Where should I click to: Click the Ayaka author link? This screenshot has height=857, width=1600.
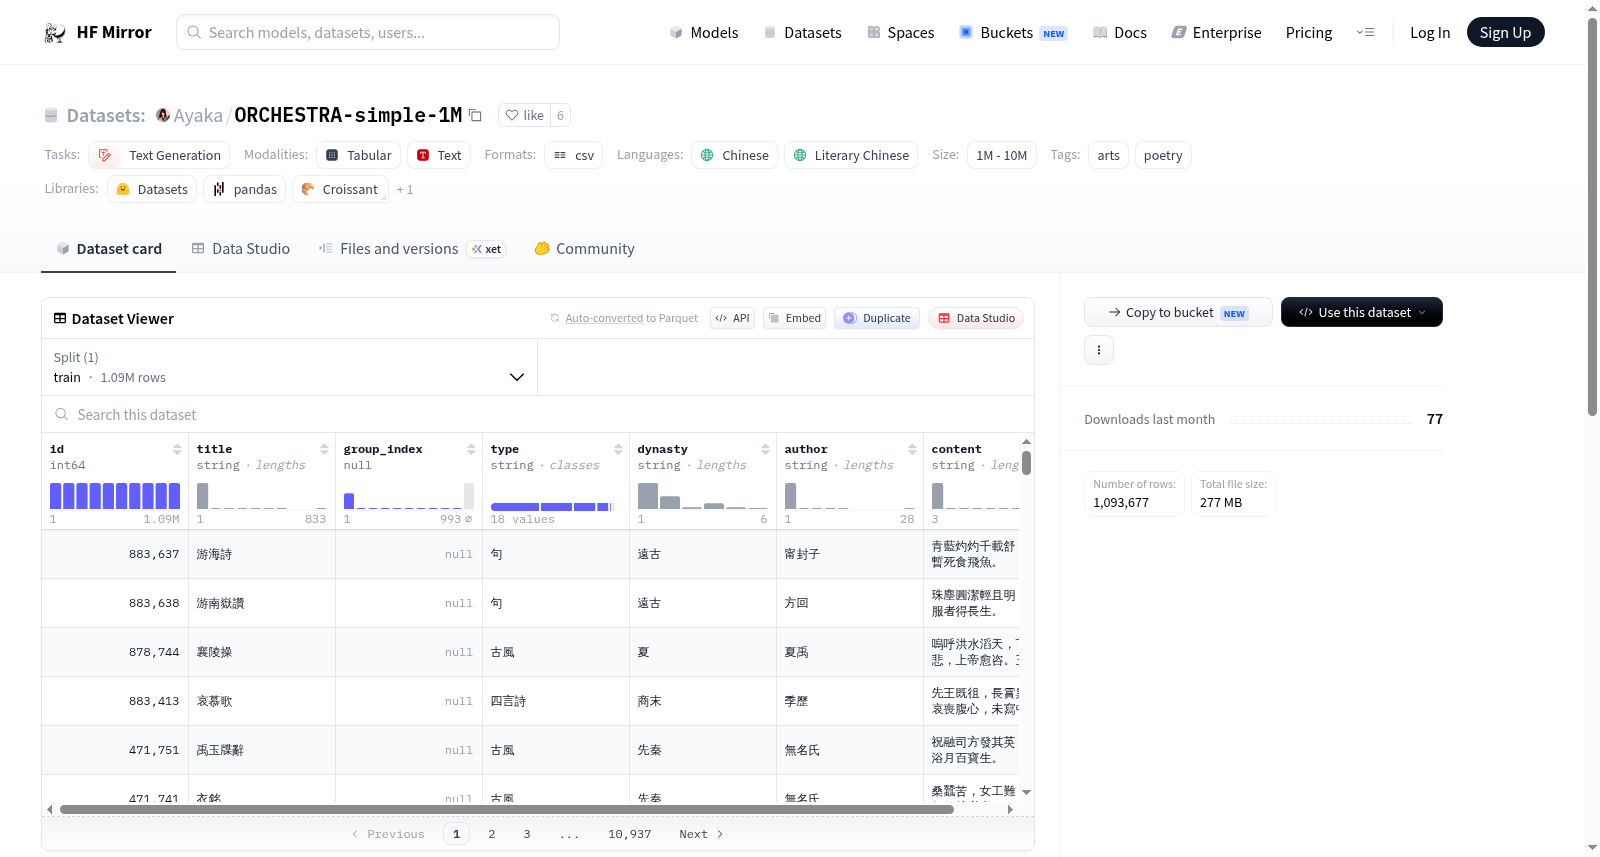[198, 116]
